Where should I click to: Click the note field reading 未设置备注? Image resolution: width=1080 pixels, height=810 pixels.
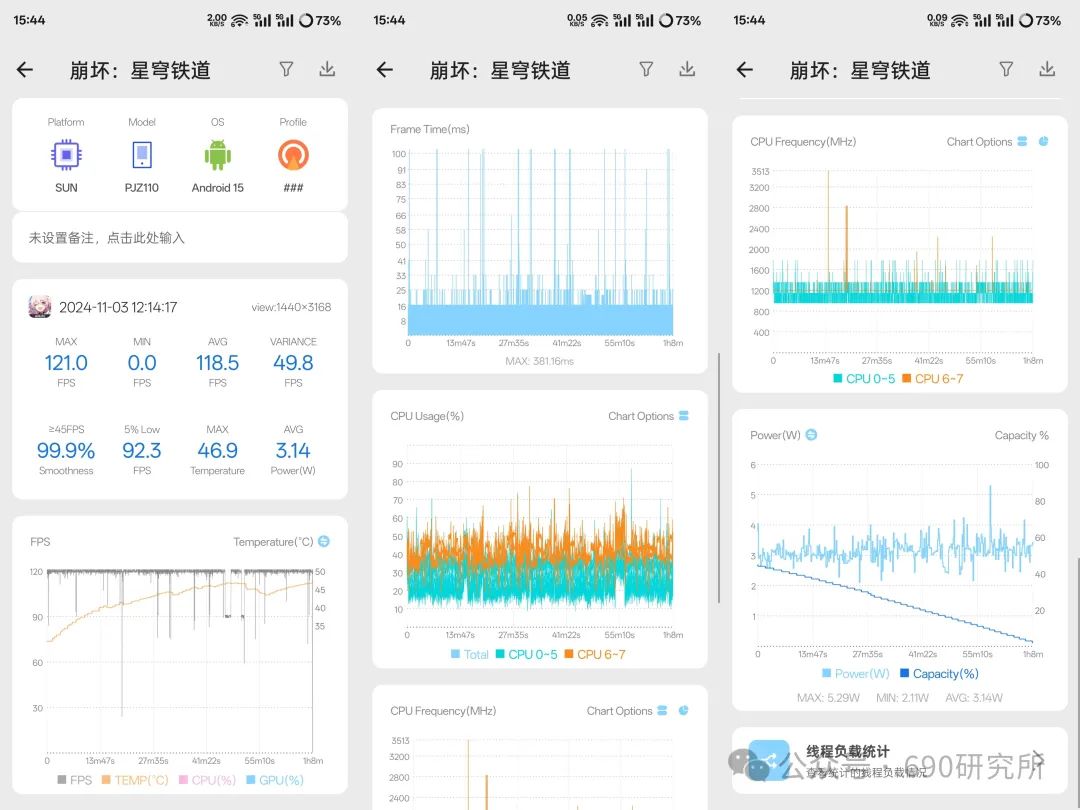tap(180, 238)
